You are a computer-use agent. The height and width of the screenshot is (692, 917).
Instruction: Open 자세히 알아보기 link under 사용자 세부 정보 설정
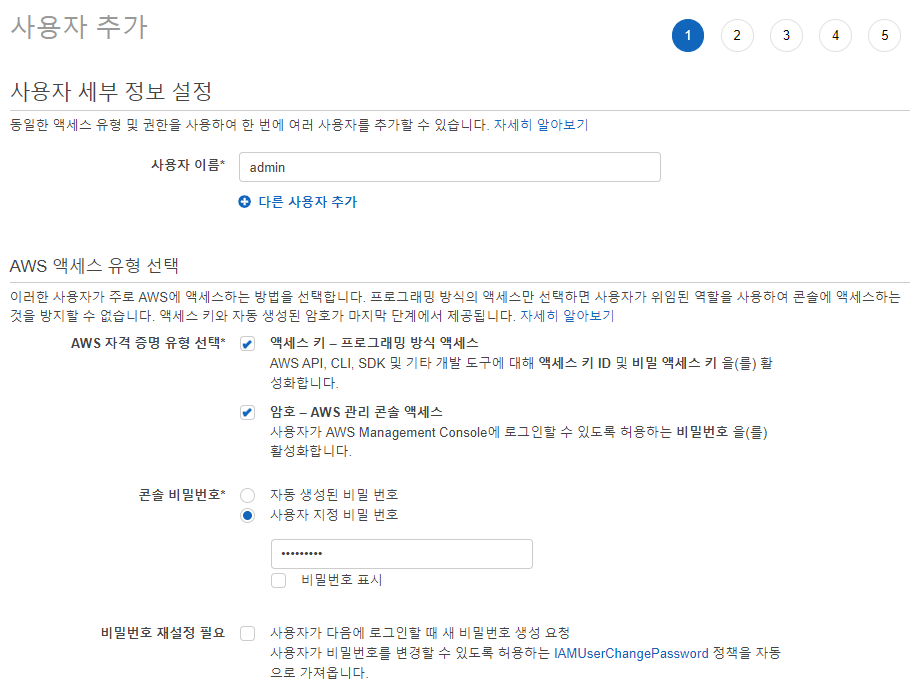(x=541, y=125)
